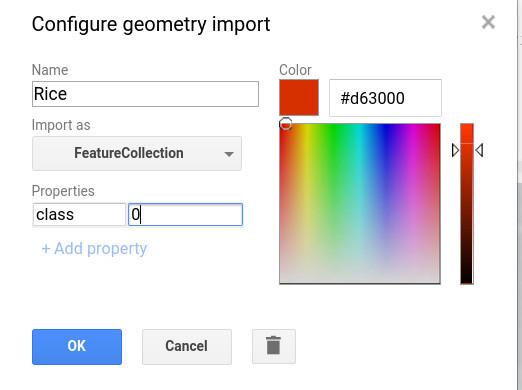Open the Import as FeatureCollection dropdown
The width and height of the screenshot is (522, 390).
[137, 153]
